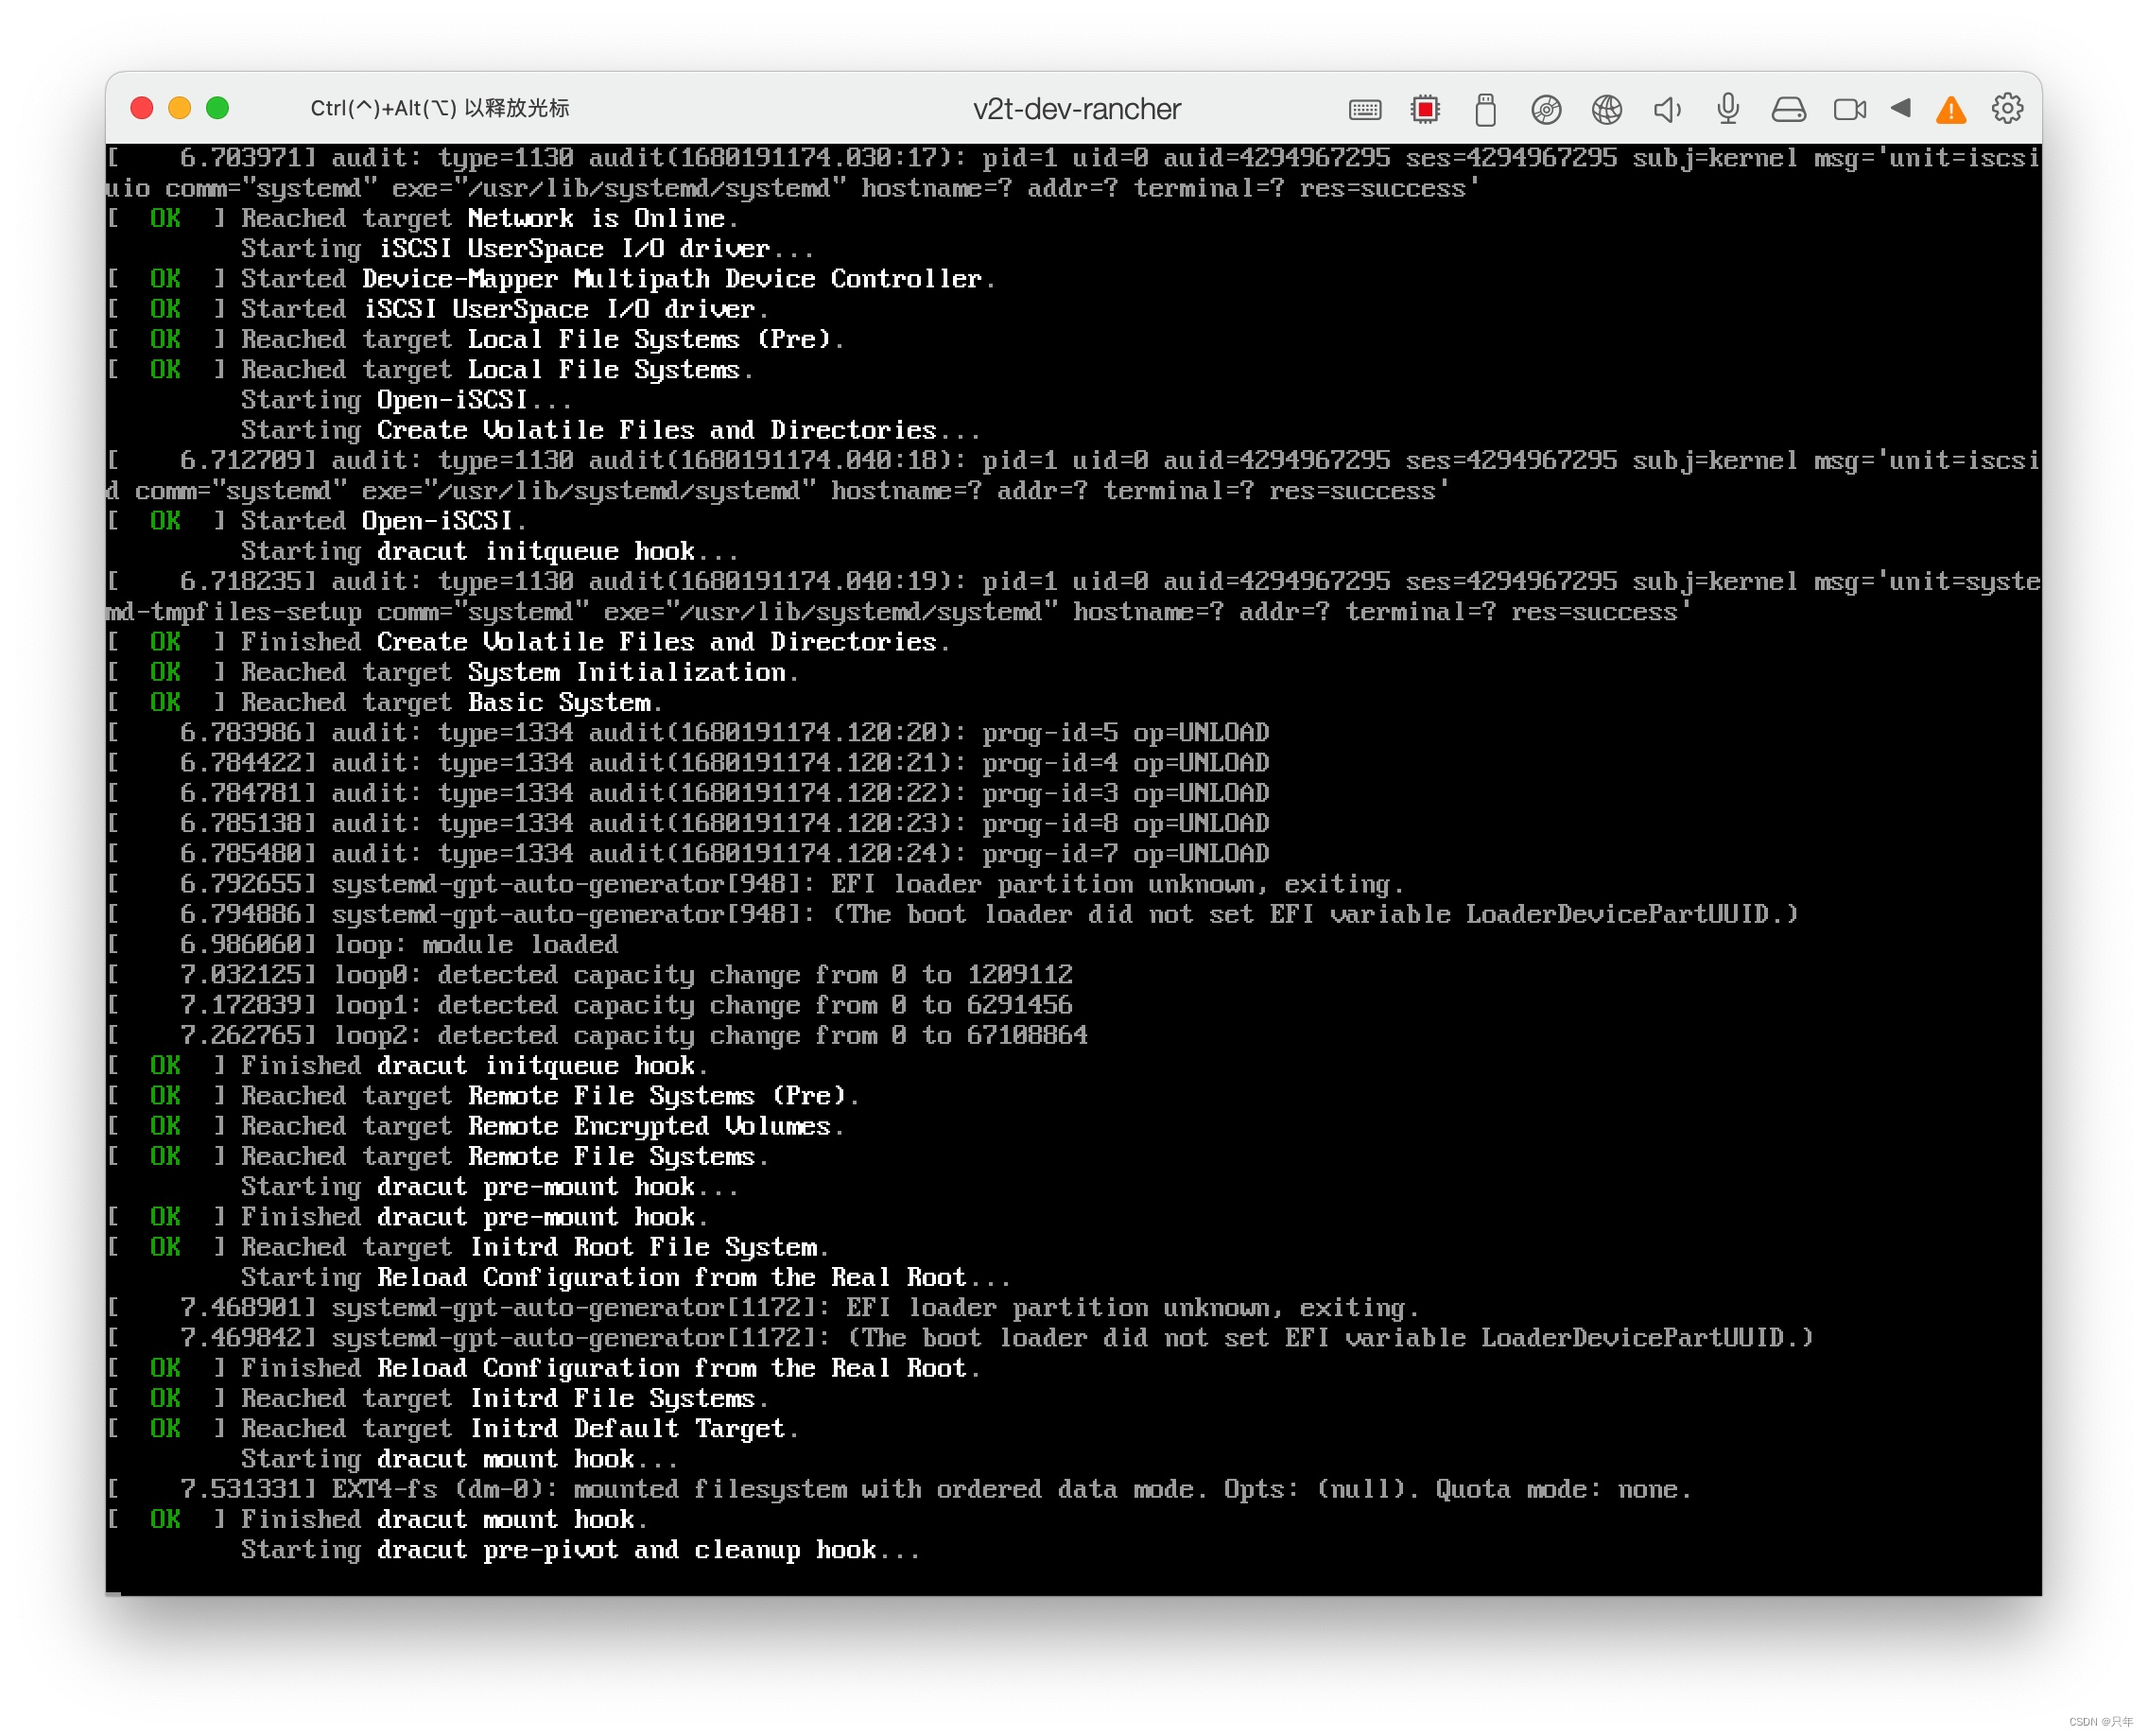Click the CD/DVD disc icon
Image resolution: width=2148 pixels, height=1736 pixels.
click(1546, 109)
